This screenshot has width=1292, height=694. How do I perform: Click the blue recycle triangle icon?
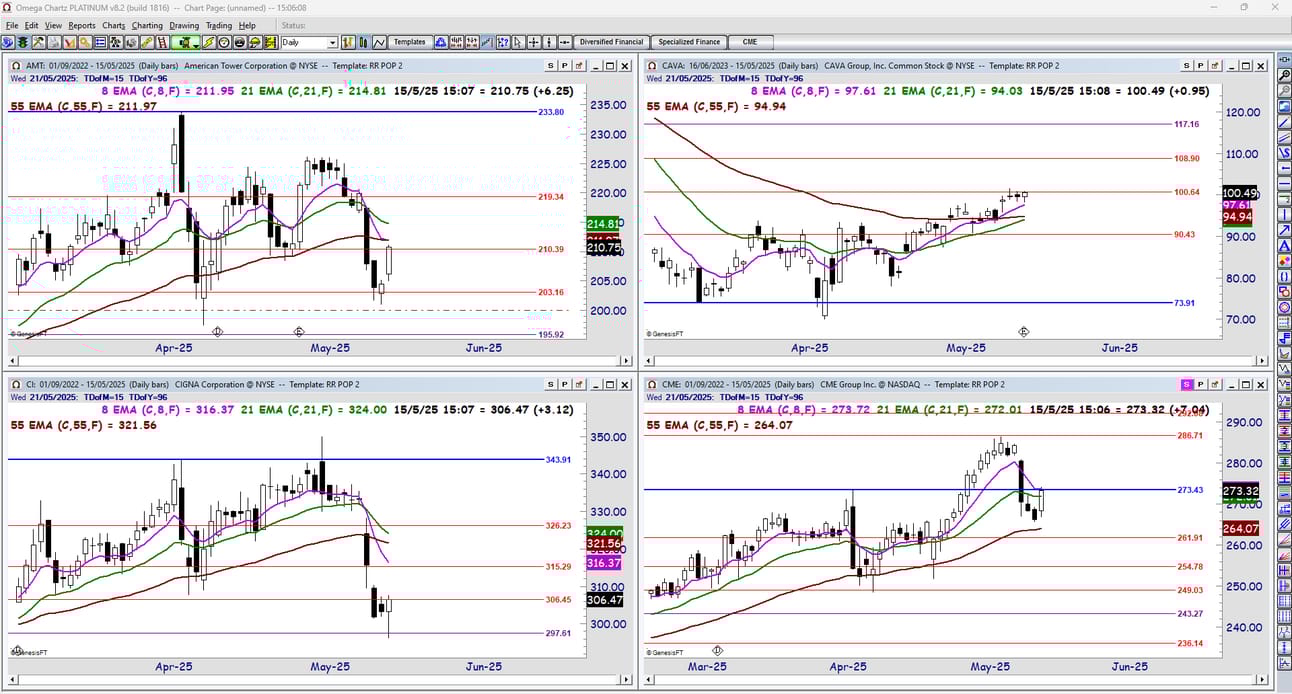tap(440, 42)
